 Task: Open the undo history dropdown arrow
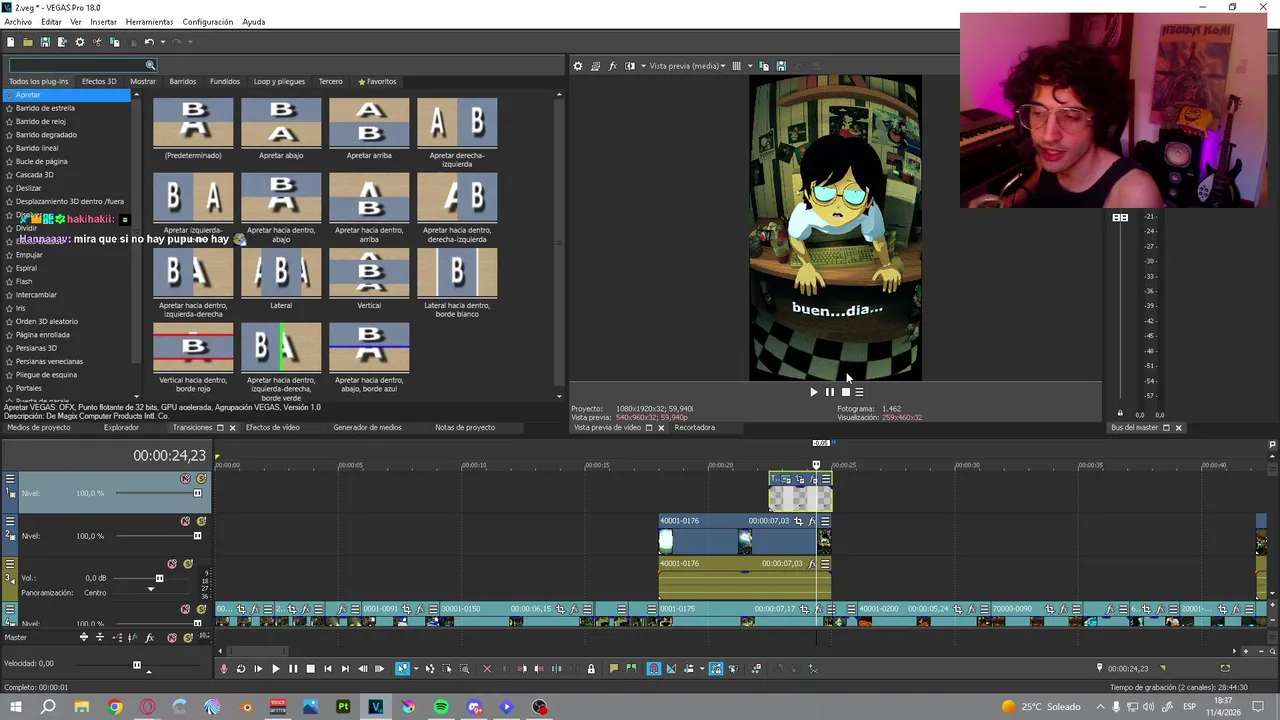[x=161, y=42]
